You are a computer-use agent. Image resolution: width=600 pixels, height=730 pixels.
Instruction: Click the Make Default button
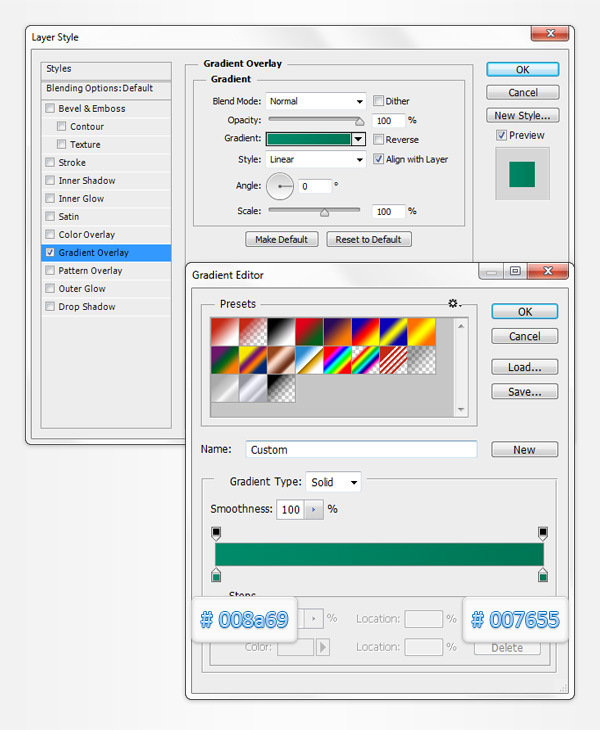coord(282,240)
